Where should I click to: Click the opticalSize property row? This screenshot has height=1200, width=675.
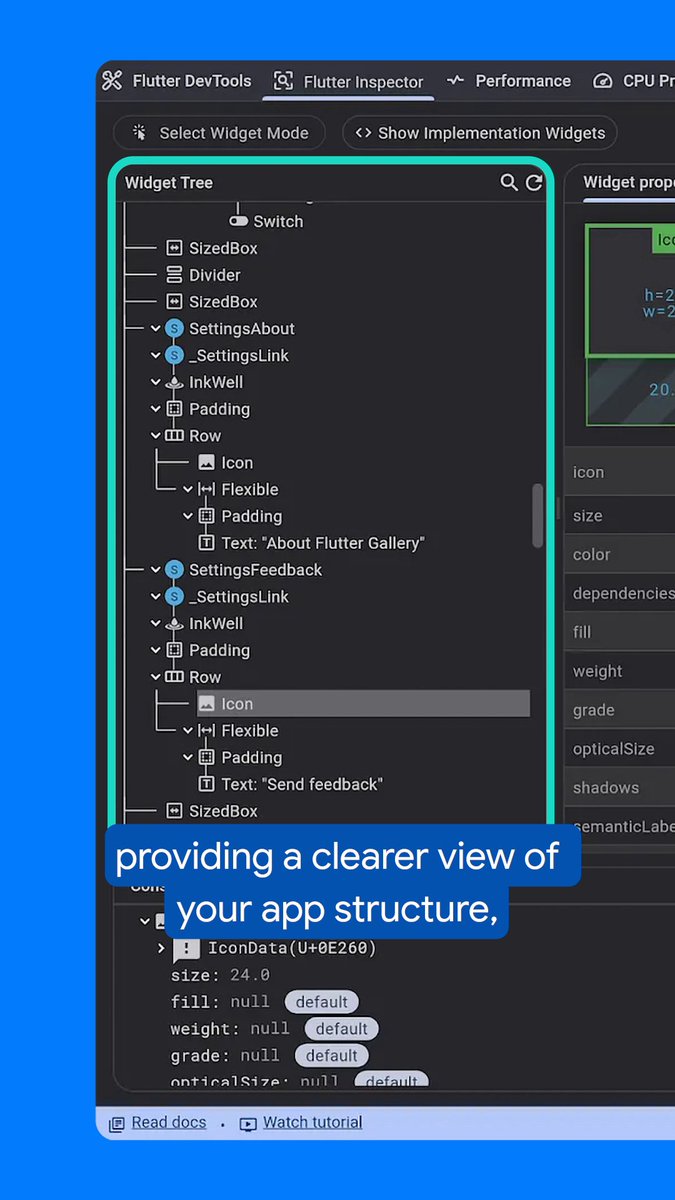619,749
